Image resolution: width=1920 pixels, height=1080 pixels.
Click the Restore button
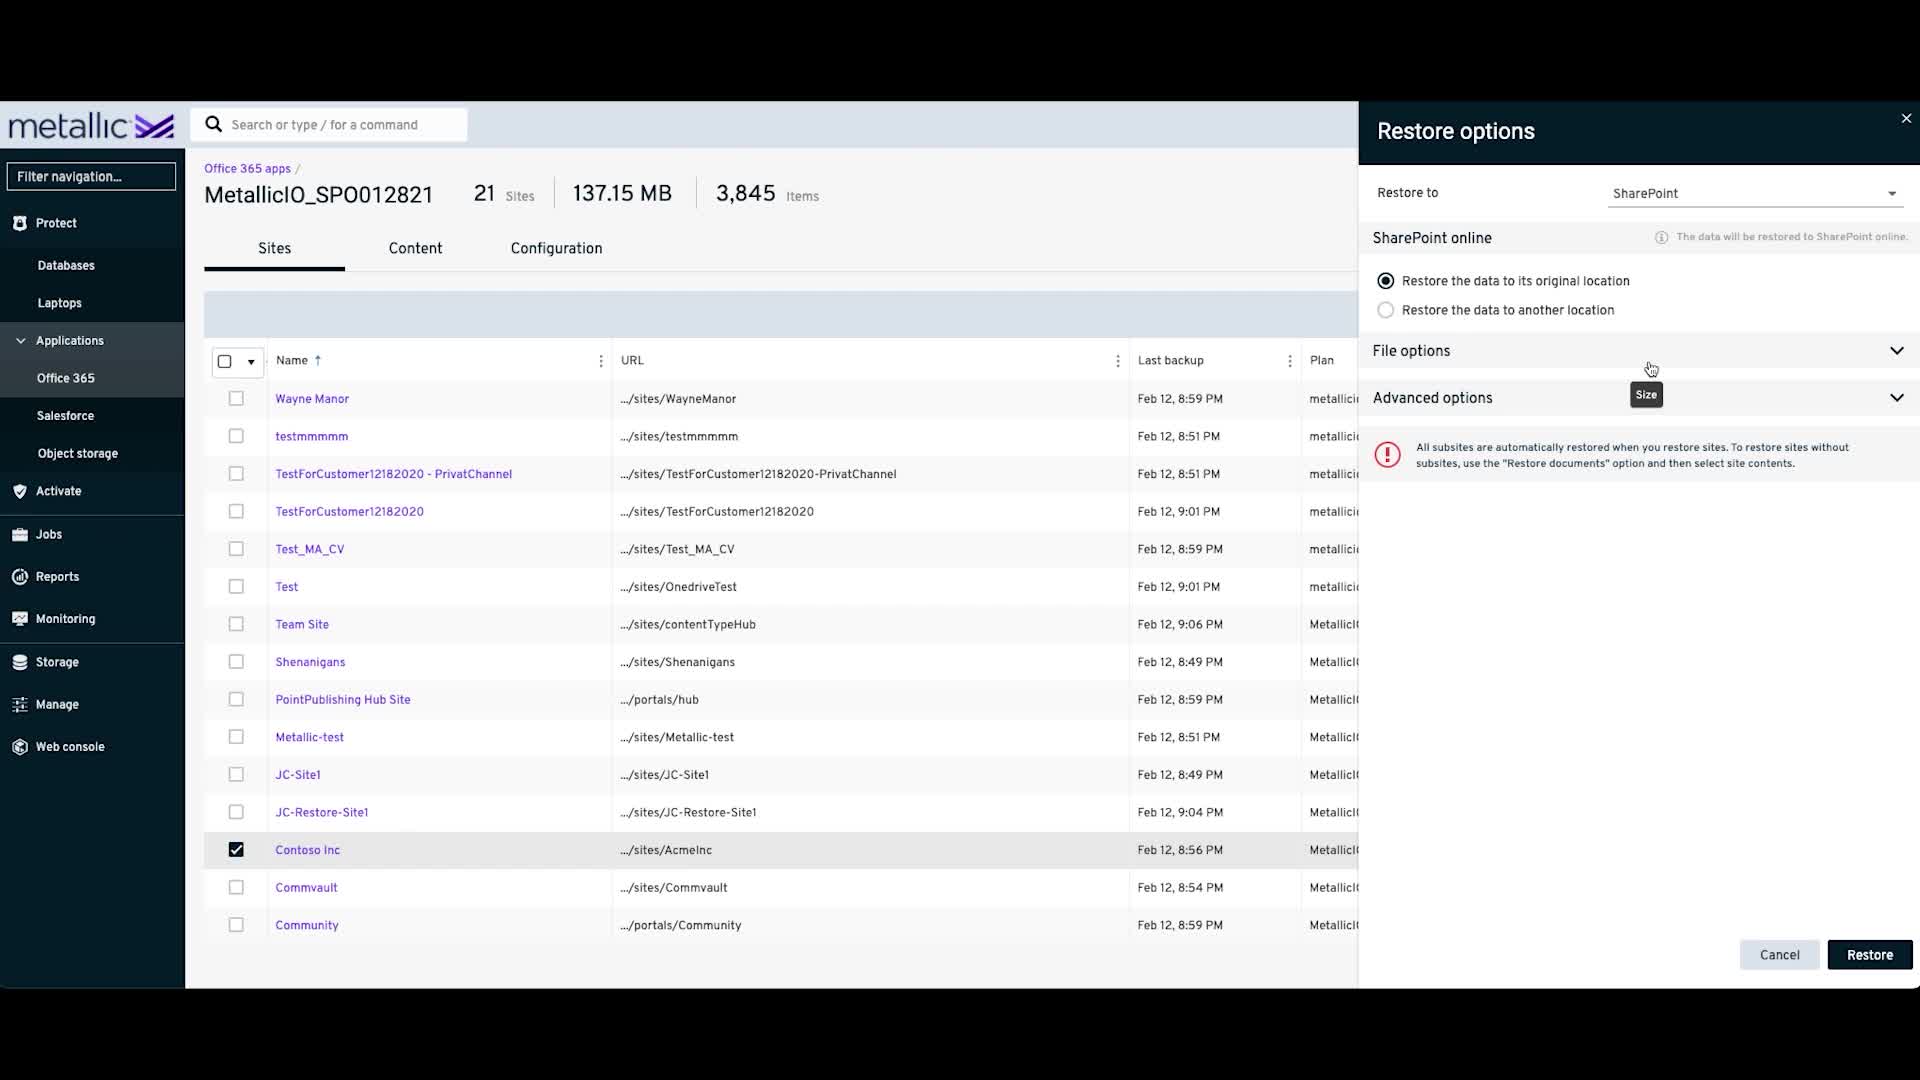click(x=1870, y=953)
